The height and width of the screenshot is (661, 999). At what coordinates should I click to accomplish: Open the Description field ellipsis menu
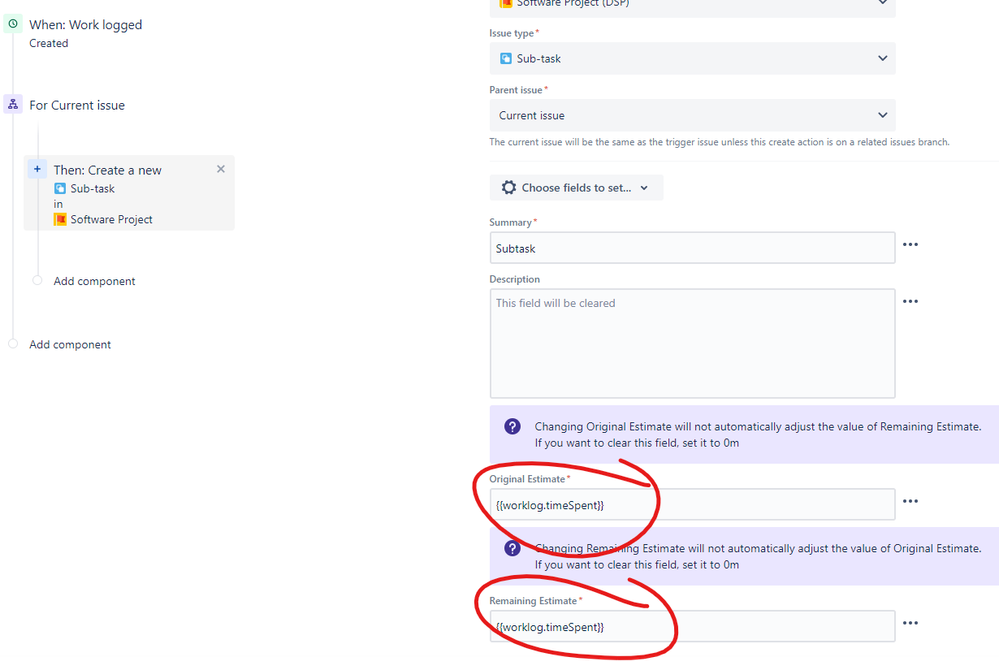pyautogui.click(x=910, y=300)
